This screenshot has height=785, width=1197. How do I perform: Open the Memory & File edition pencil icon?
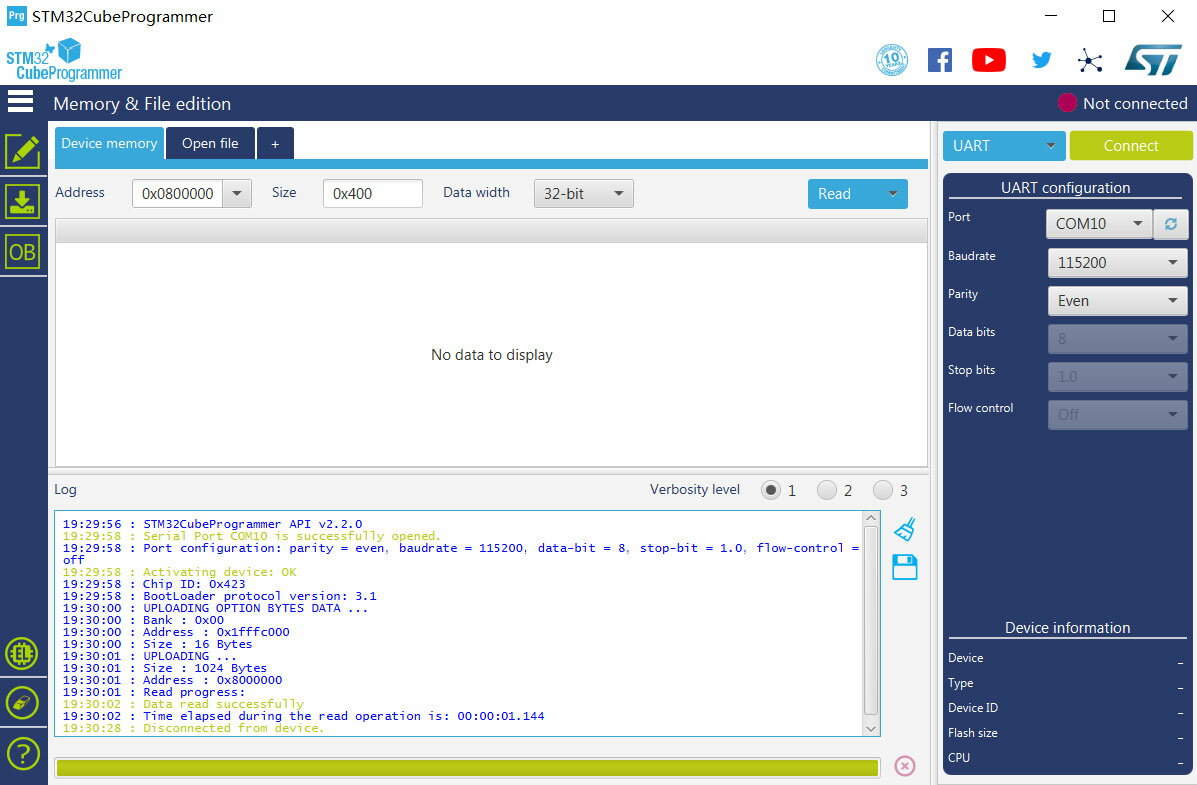(x=22, y=152)
